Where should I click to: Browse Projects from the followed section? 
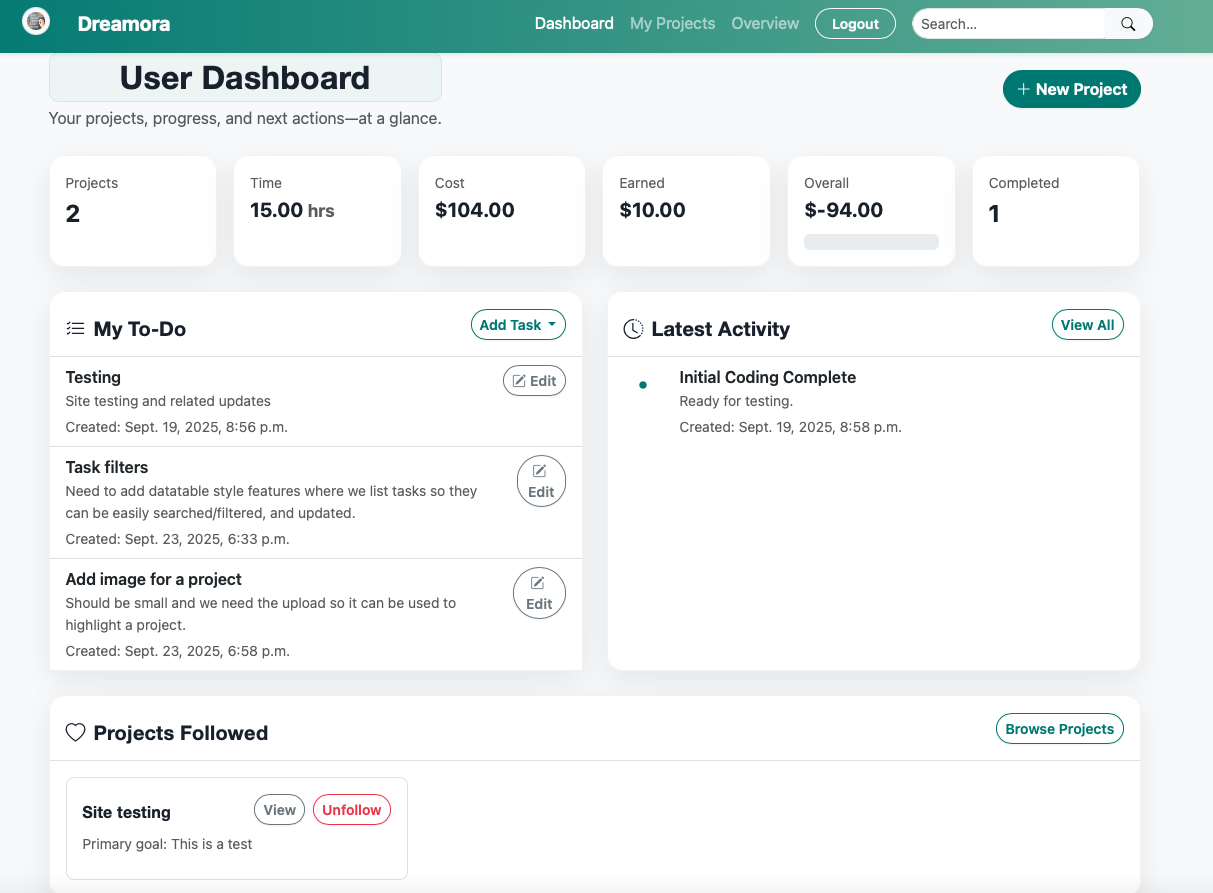pyautogui.click(x=1059, y=728)
